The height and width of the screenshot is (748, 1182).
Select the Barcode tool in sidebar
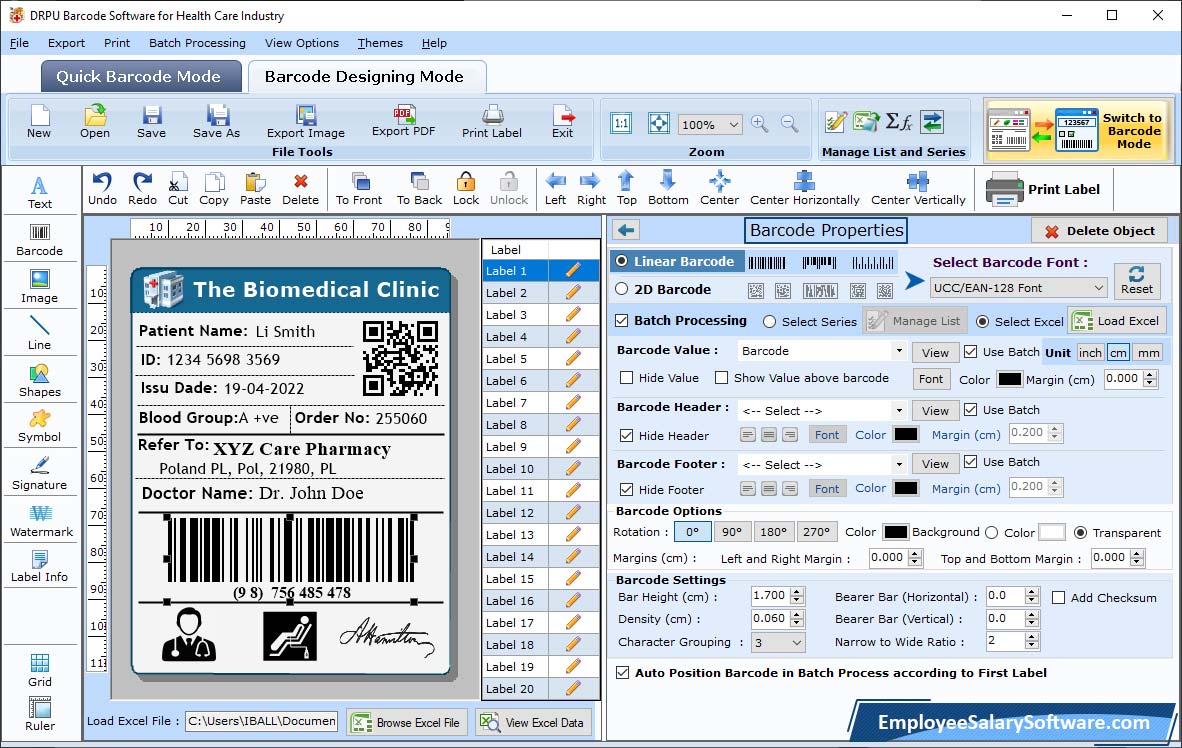point(40,240)
